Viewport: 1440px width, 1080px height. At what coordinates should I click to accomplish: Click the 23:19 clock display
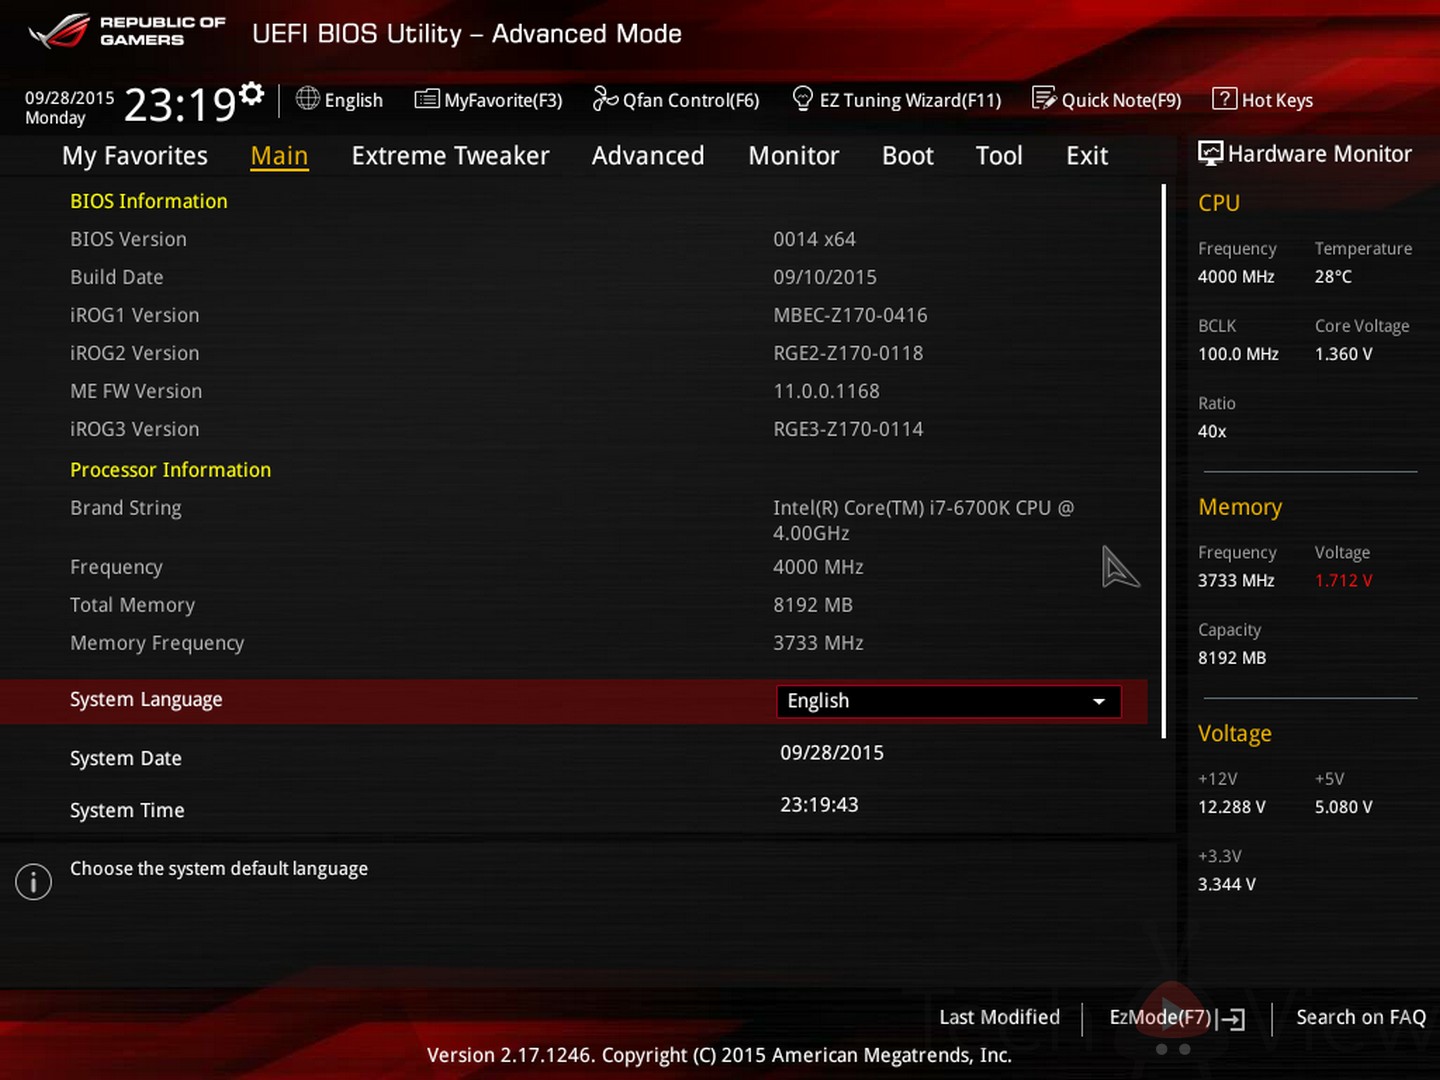tap(180, 105)
